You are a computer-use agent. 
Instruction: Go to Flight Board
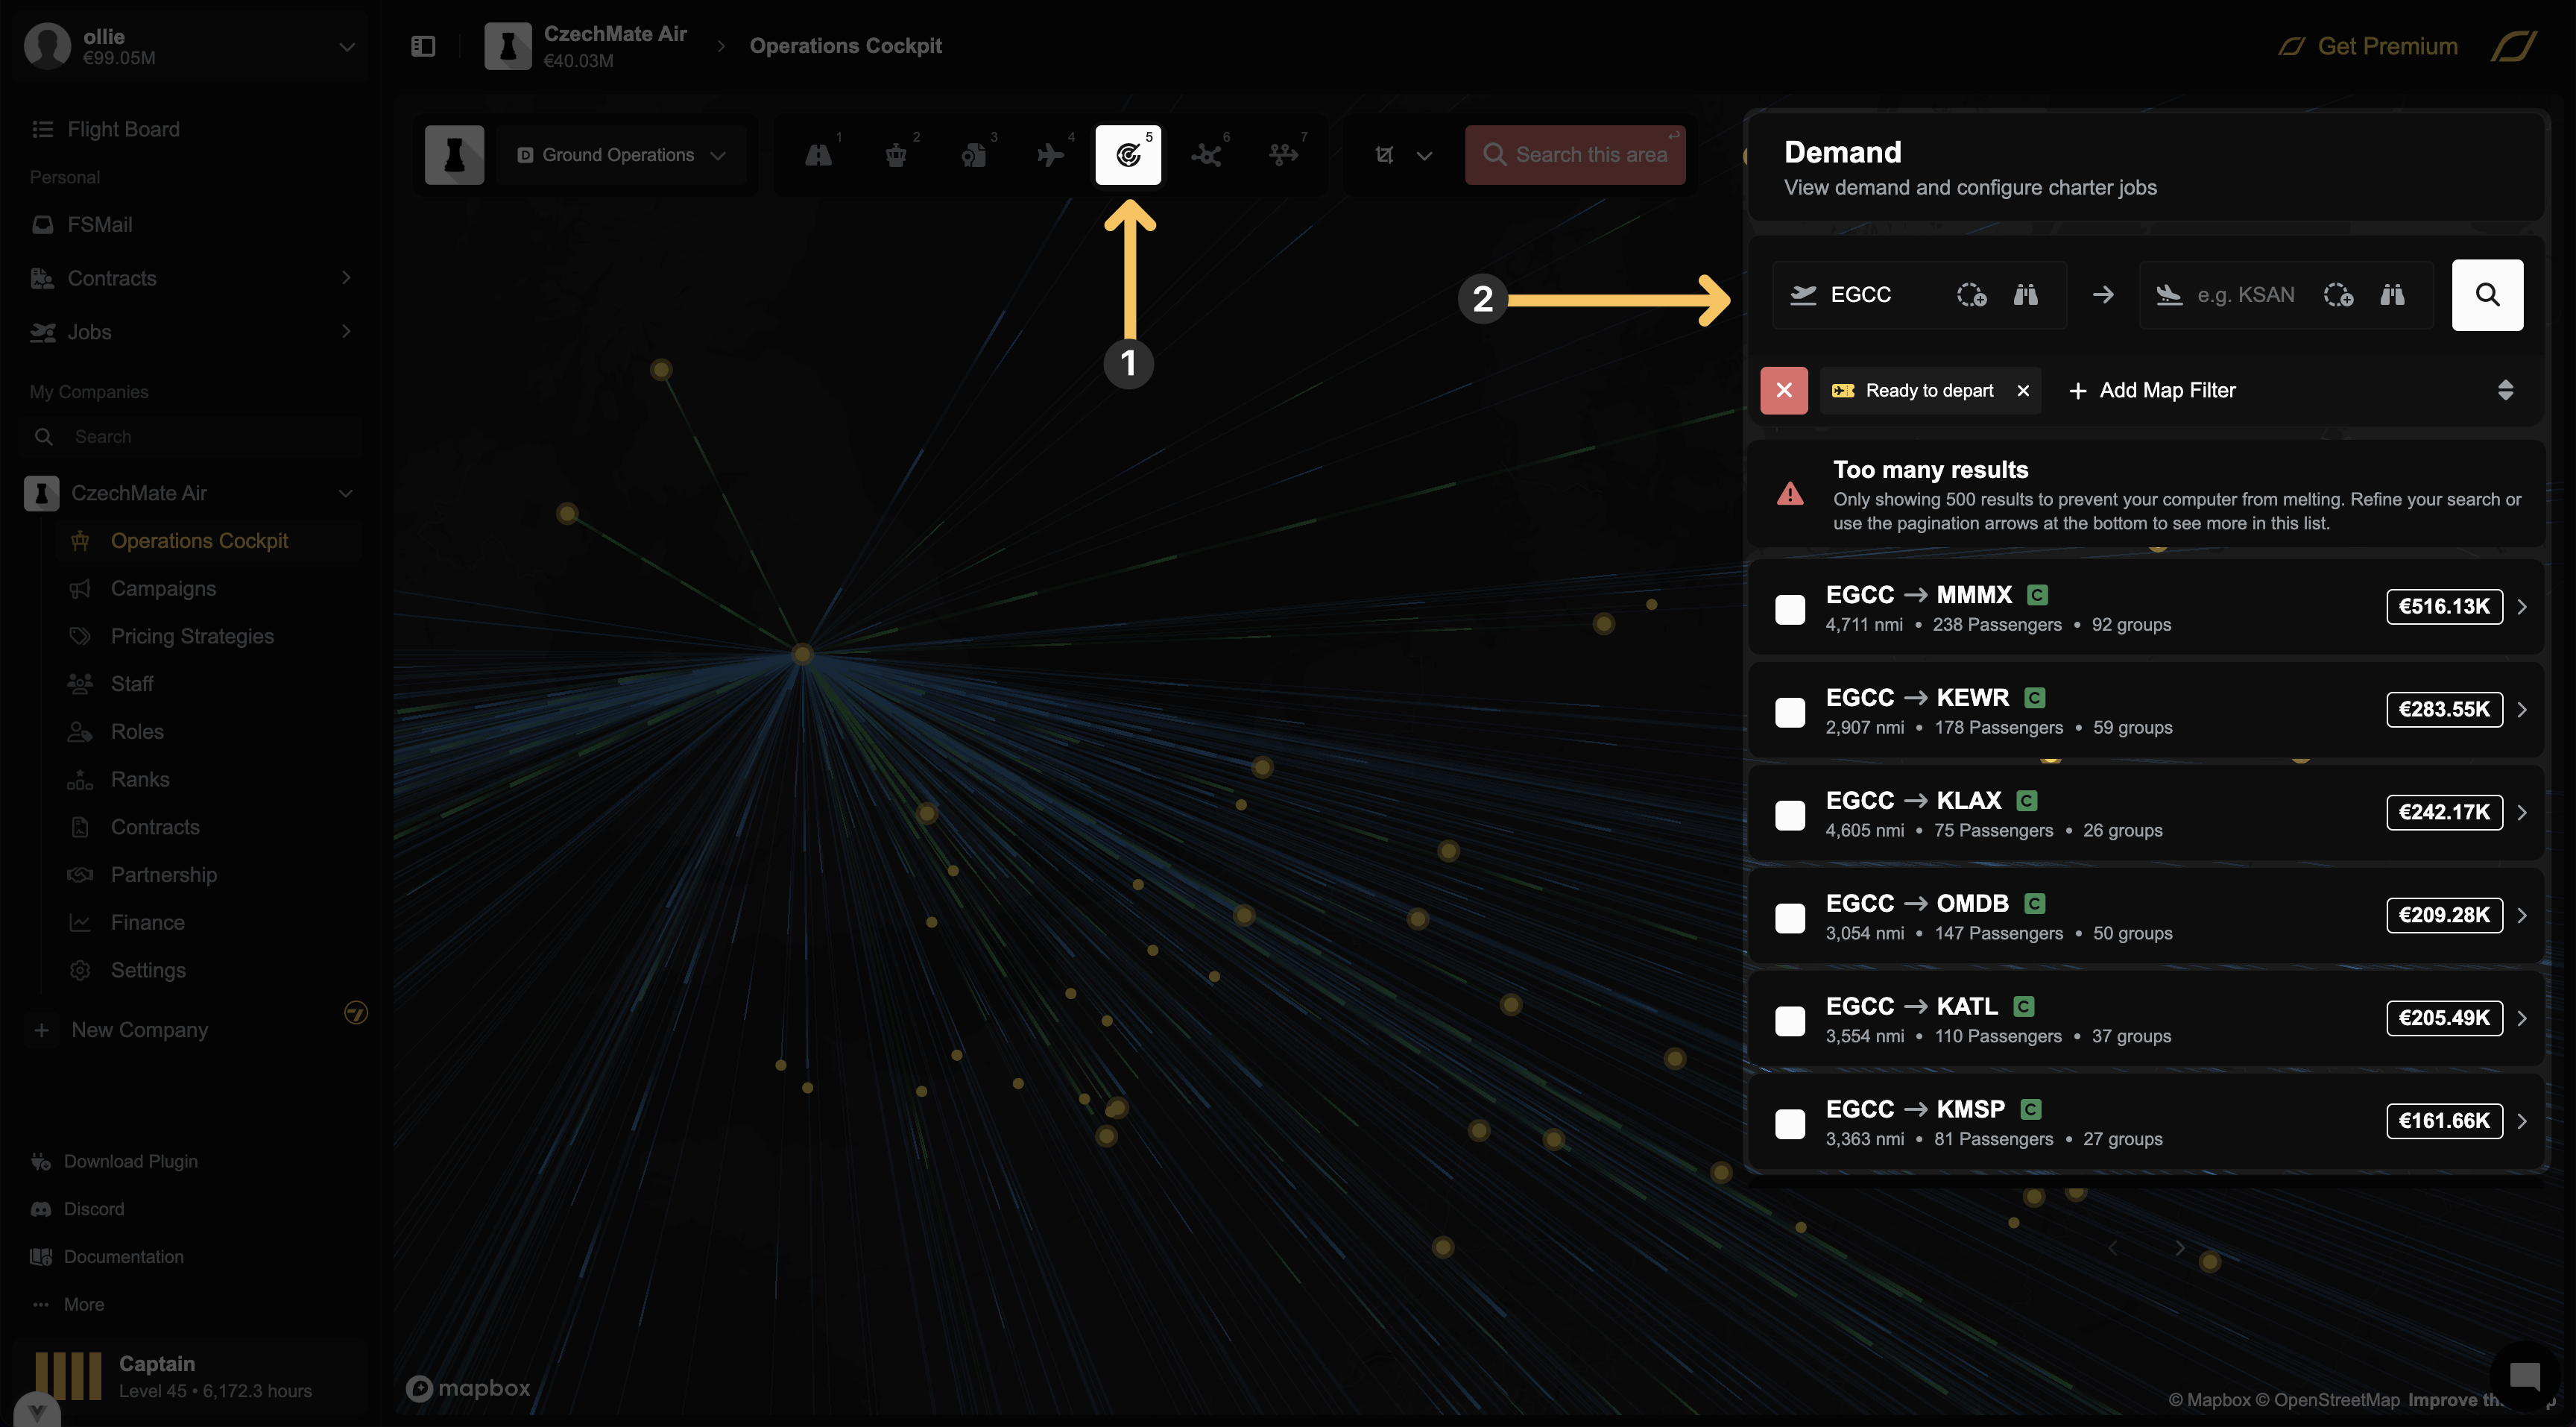point(123,129)
